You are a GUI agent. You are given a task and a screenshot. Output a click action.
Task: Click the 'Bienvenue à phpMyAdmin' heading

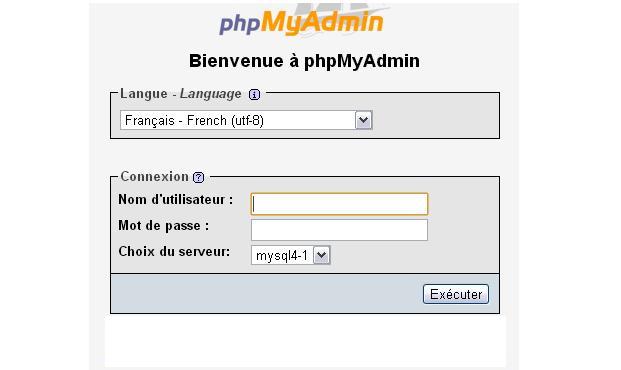(x=304, y=61)
